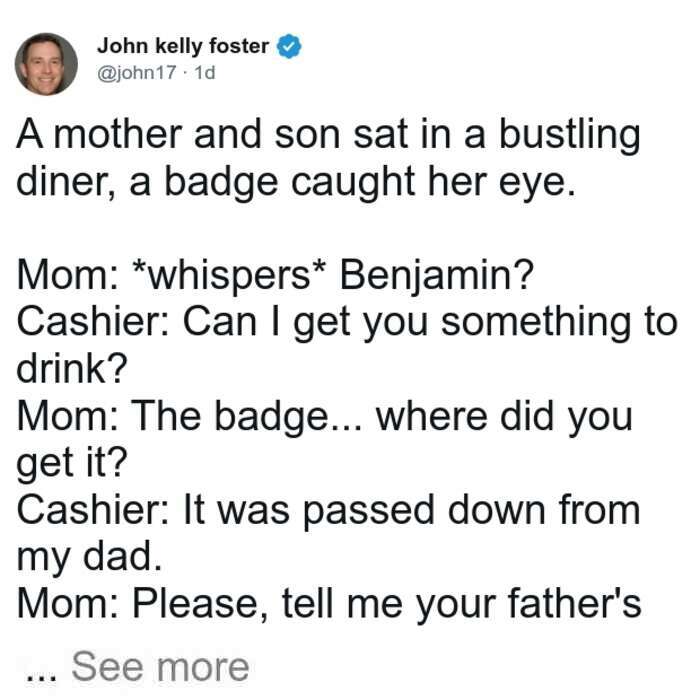Click the 'Cashier: It was passed down from' line
The width and height of the screenshot is (700, 700).
click(329, 510)
